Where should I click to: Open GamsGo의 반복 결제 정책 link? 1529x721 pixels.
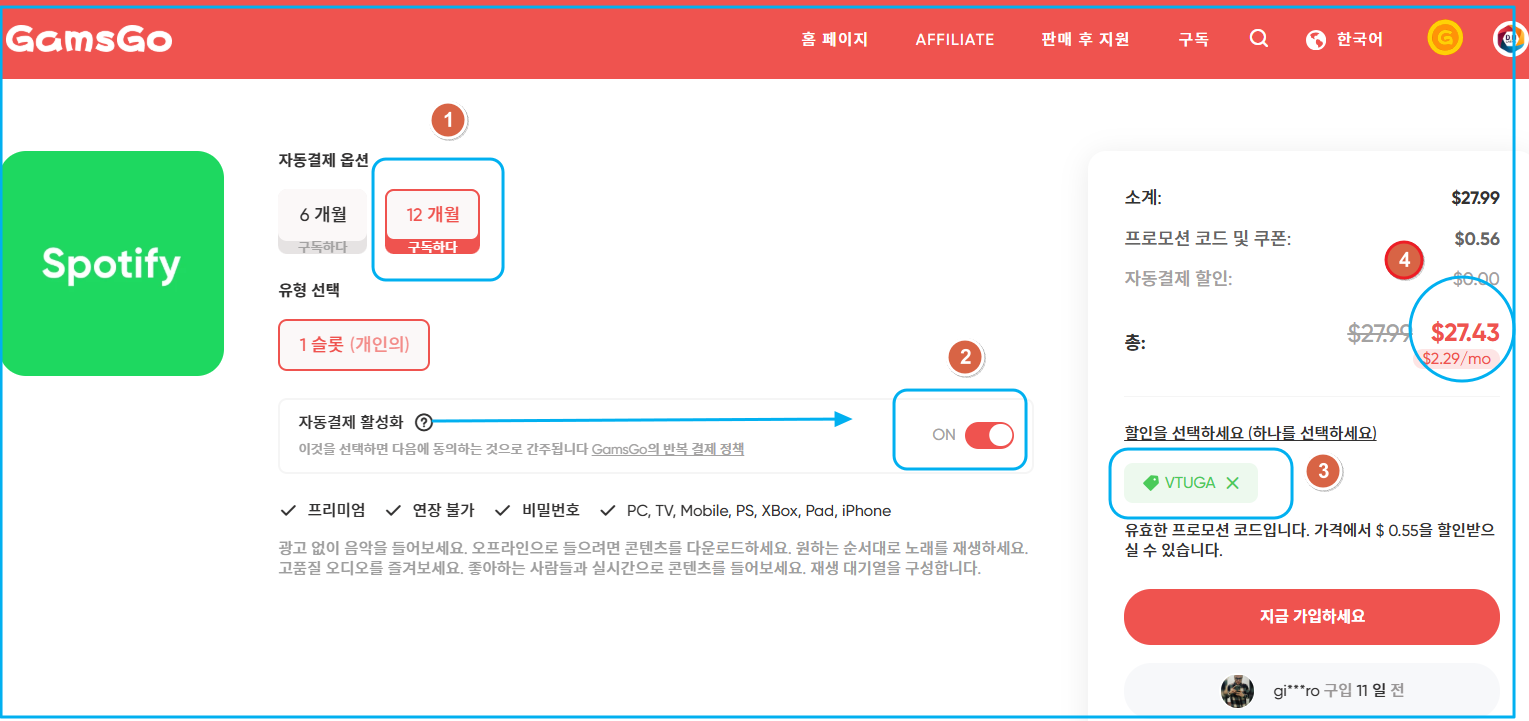pos(668,449)
